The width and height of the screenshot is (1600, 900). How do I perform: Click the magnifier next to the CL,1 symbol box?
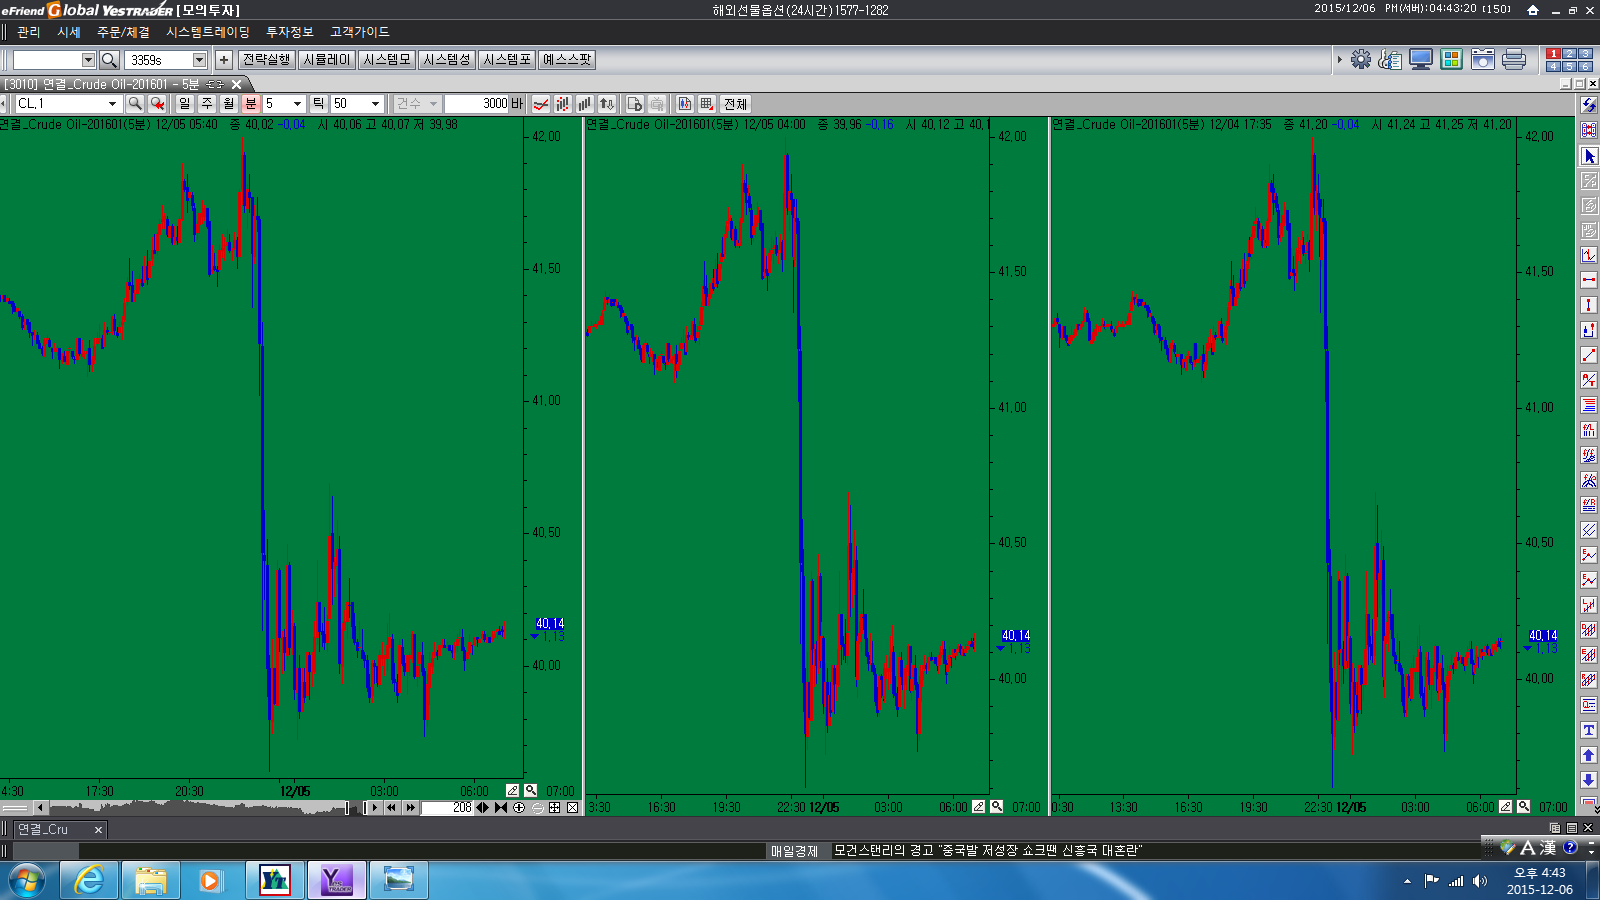coord(135,104)
